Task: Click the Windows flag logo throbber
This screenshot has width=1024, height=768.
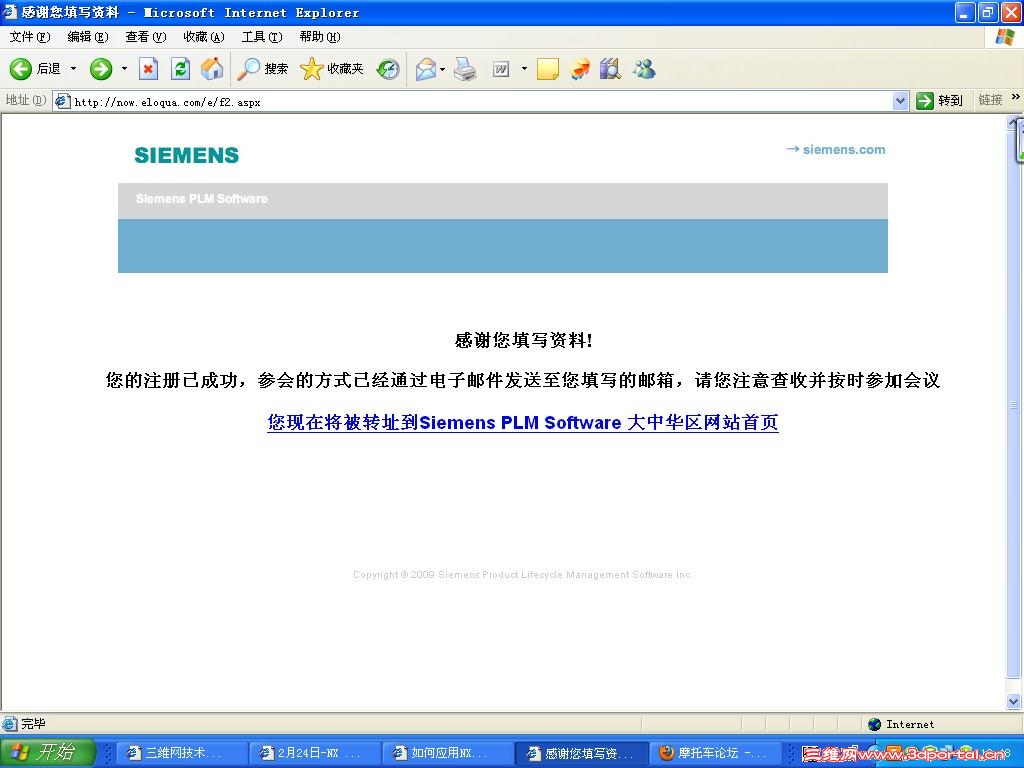Action: pyautogui.click(x=1004, y=37)
